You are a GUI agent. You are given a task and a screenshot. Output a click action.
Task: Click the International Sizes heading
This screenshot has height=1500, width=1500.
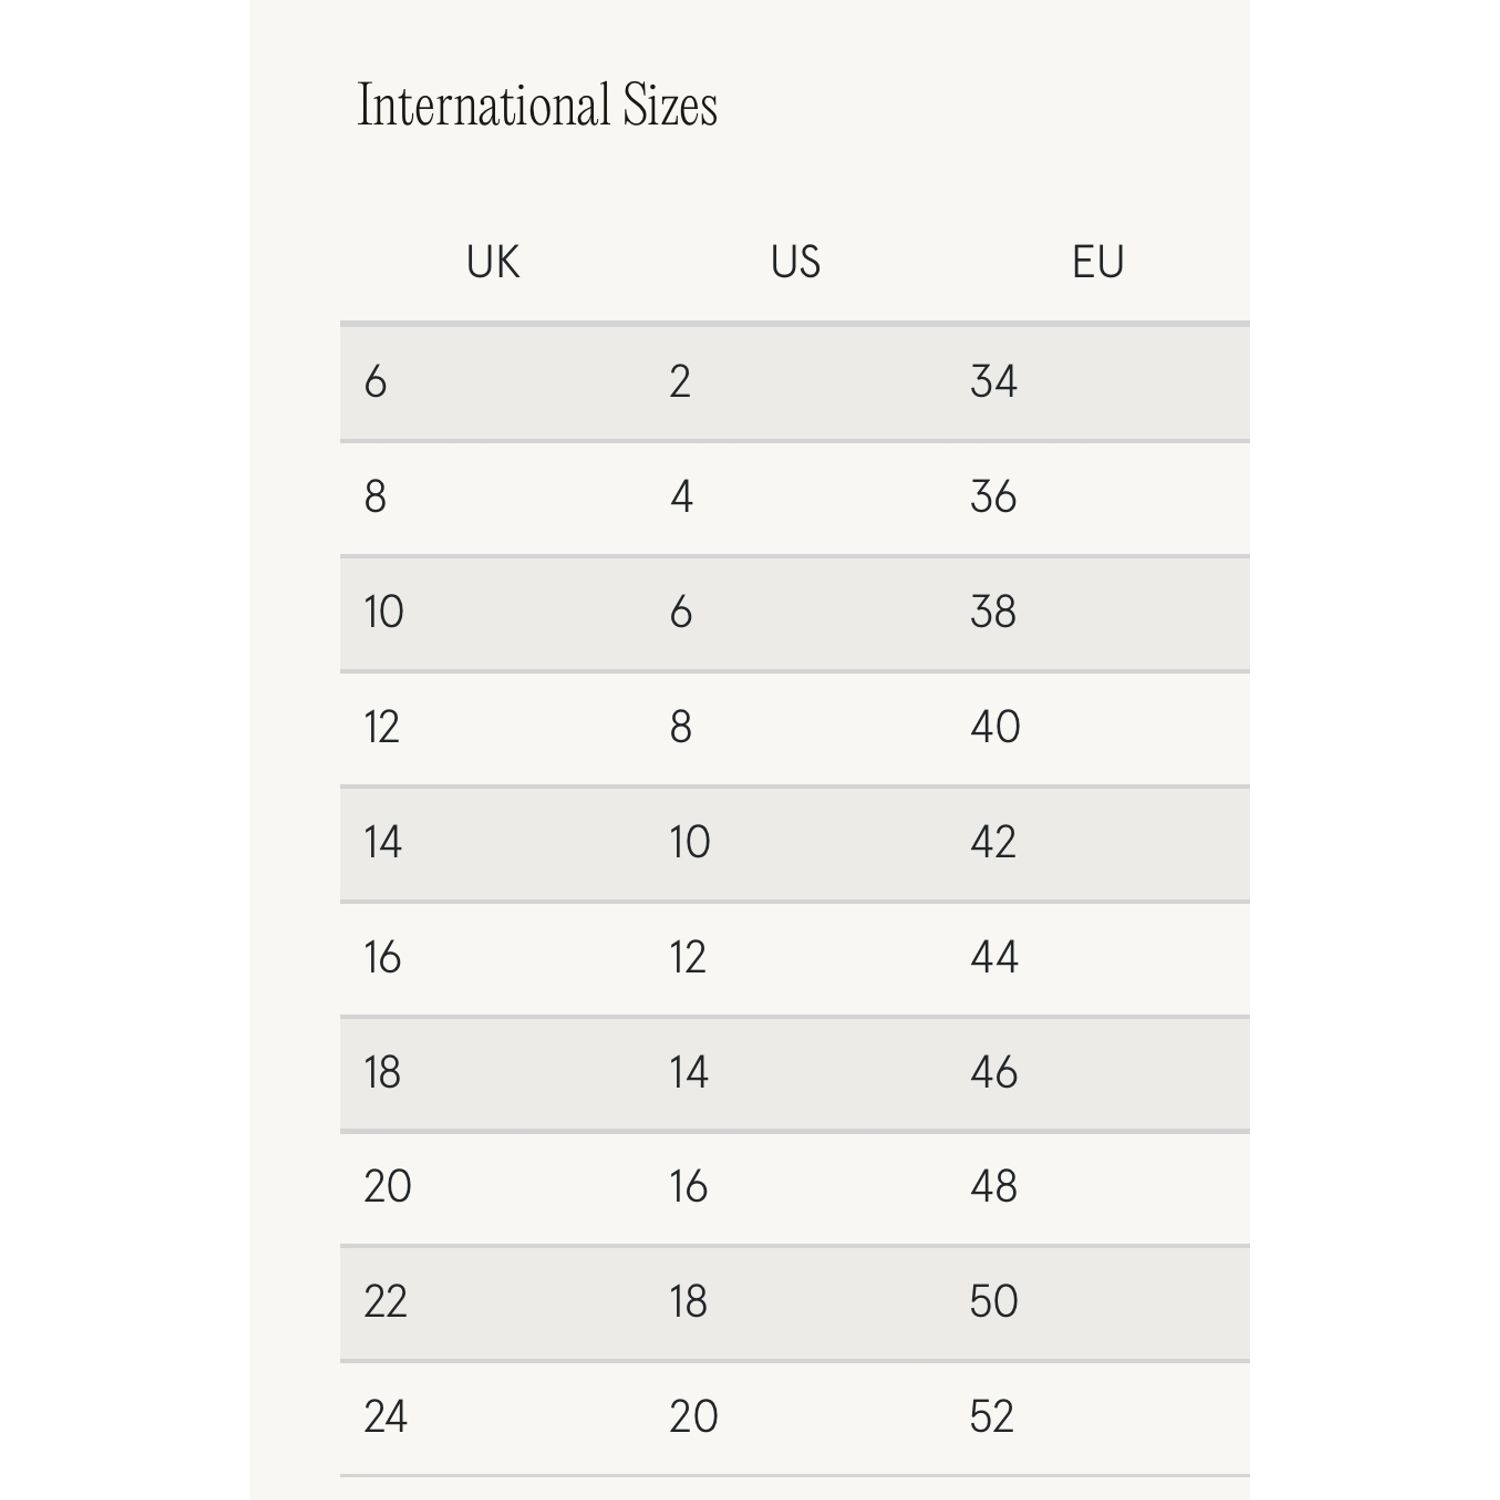point(537,105)
